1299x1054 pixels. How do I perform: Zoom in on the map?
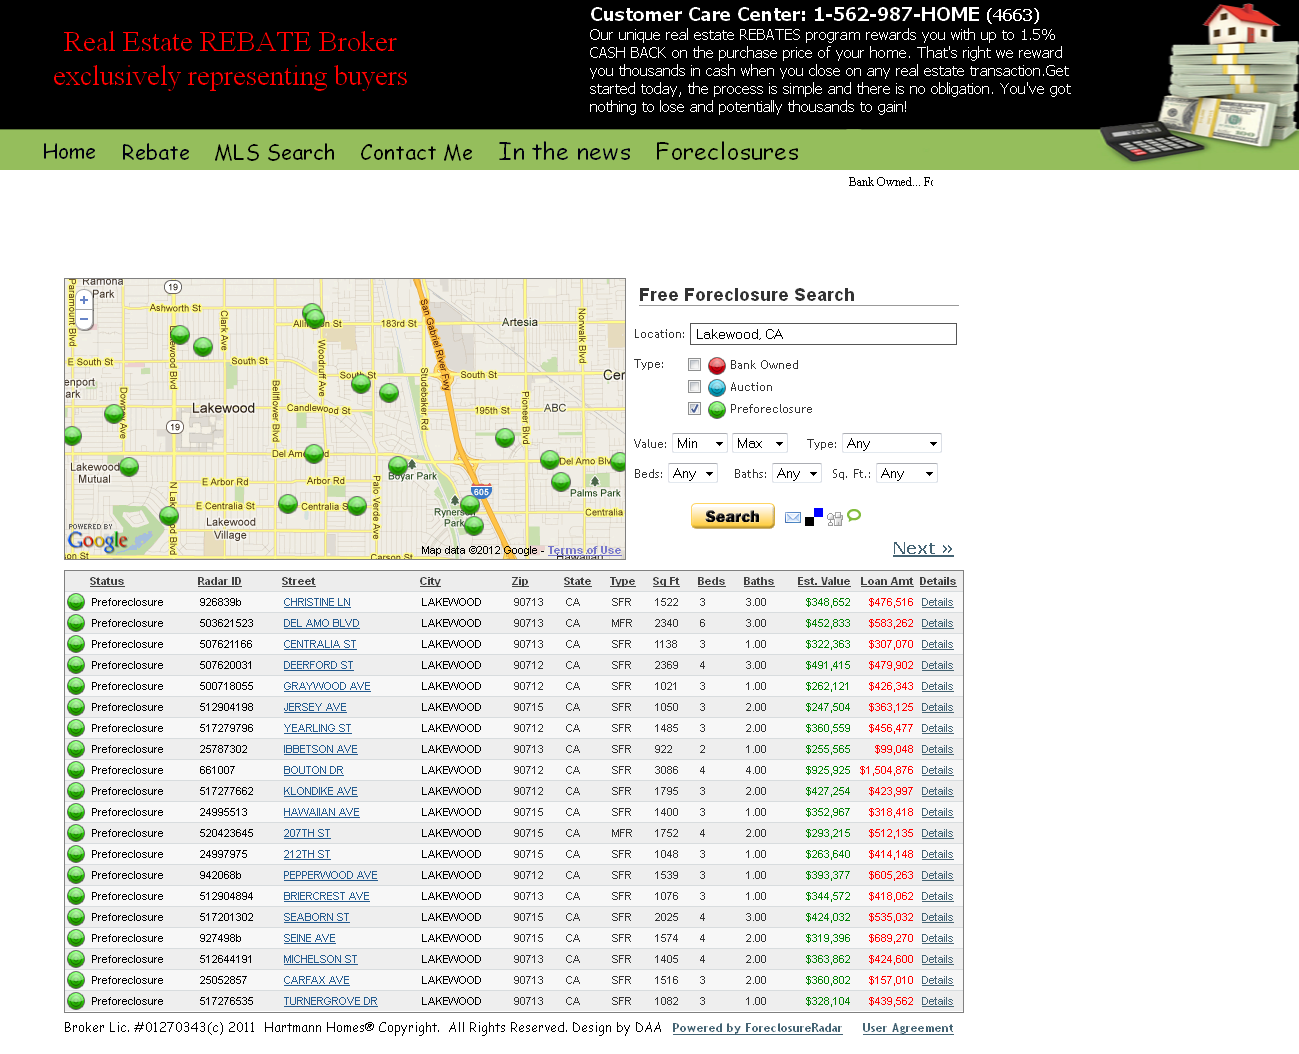[84, 299]
